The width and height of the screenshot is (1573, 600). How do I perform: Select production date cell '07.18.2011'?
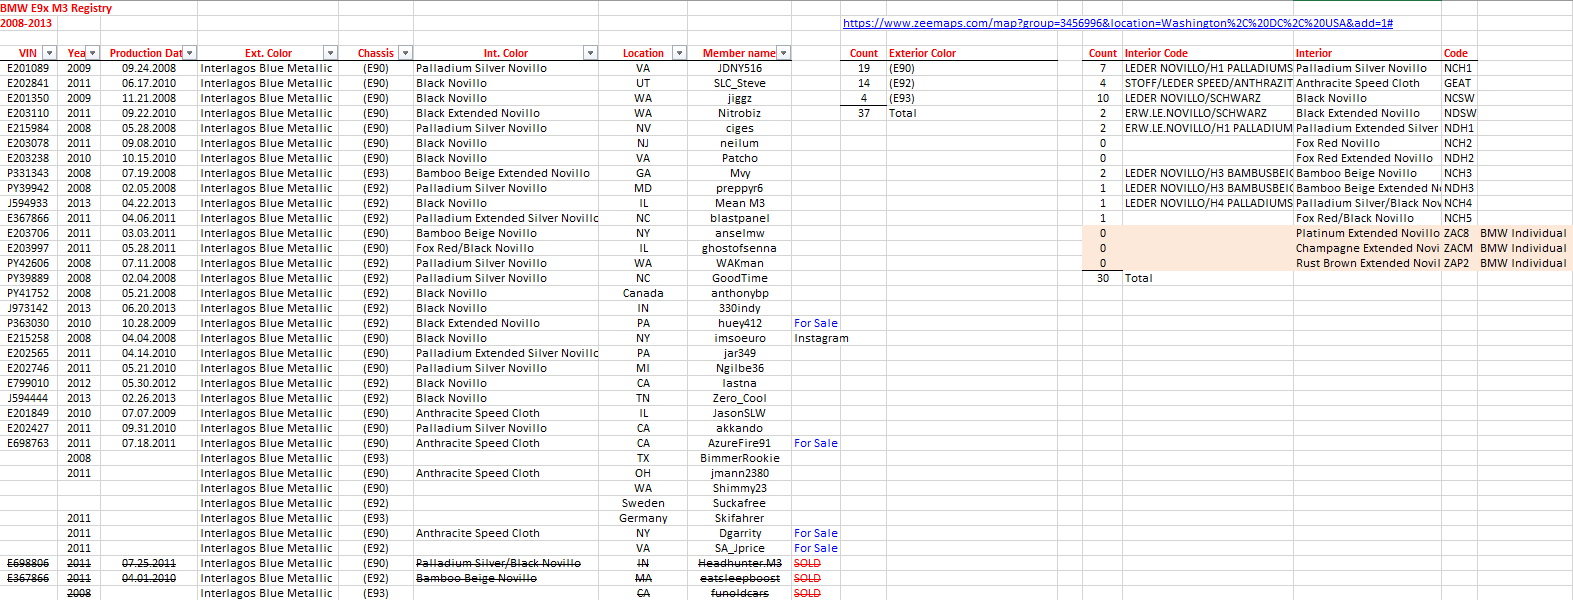pos(149,443)
